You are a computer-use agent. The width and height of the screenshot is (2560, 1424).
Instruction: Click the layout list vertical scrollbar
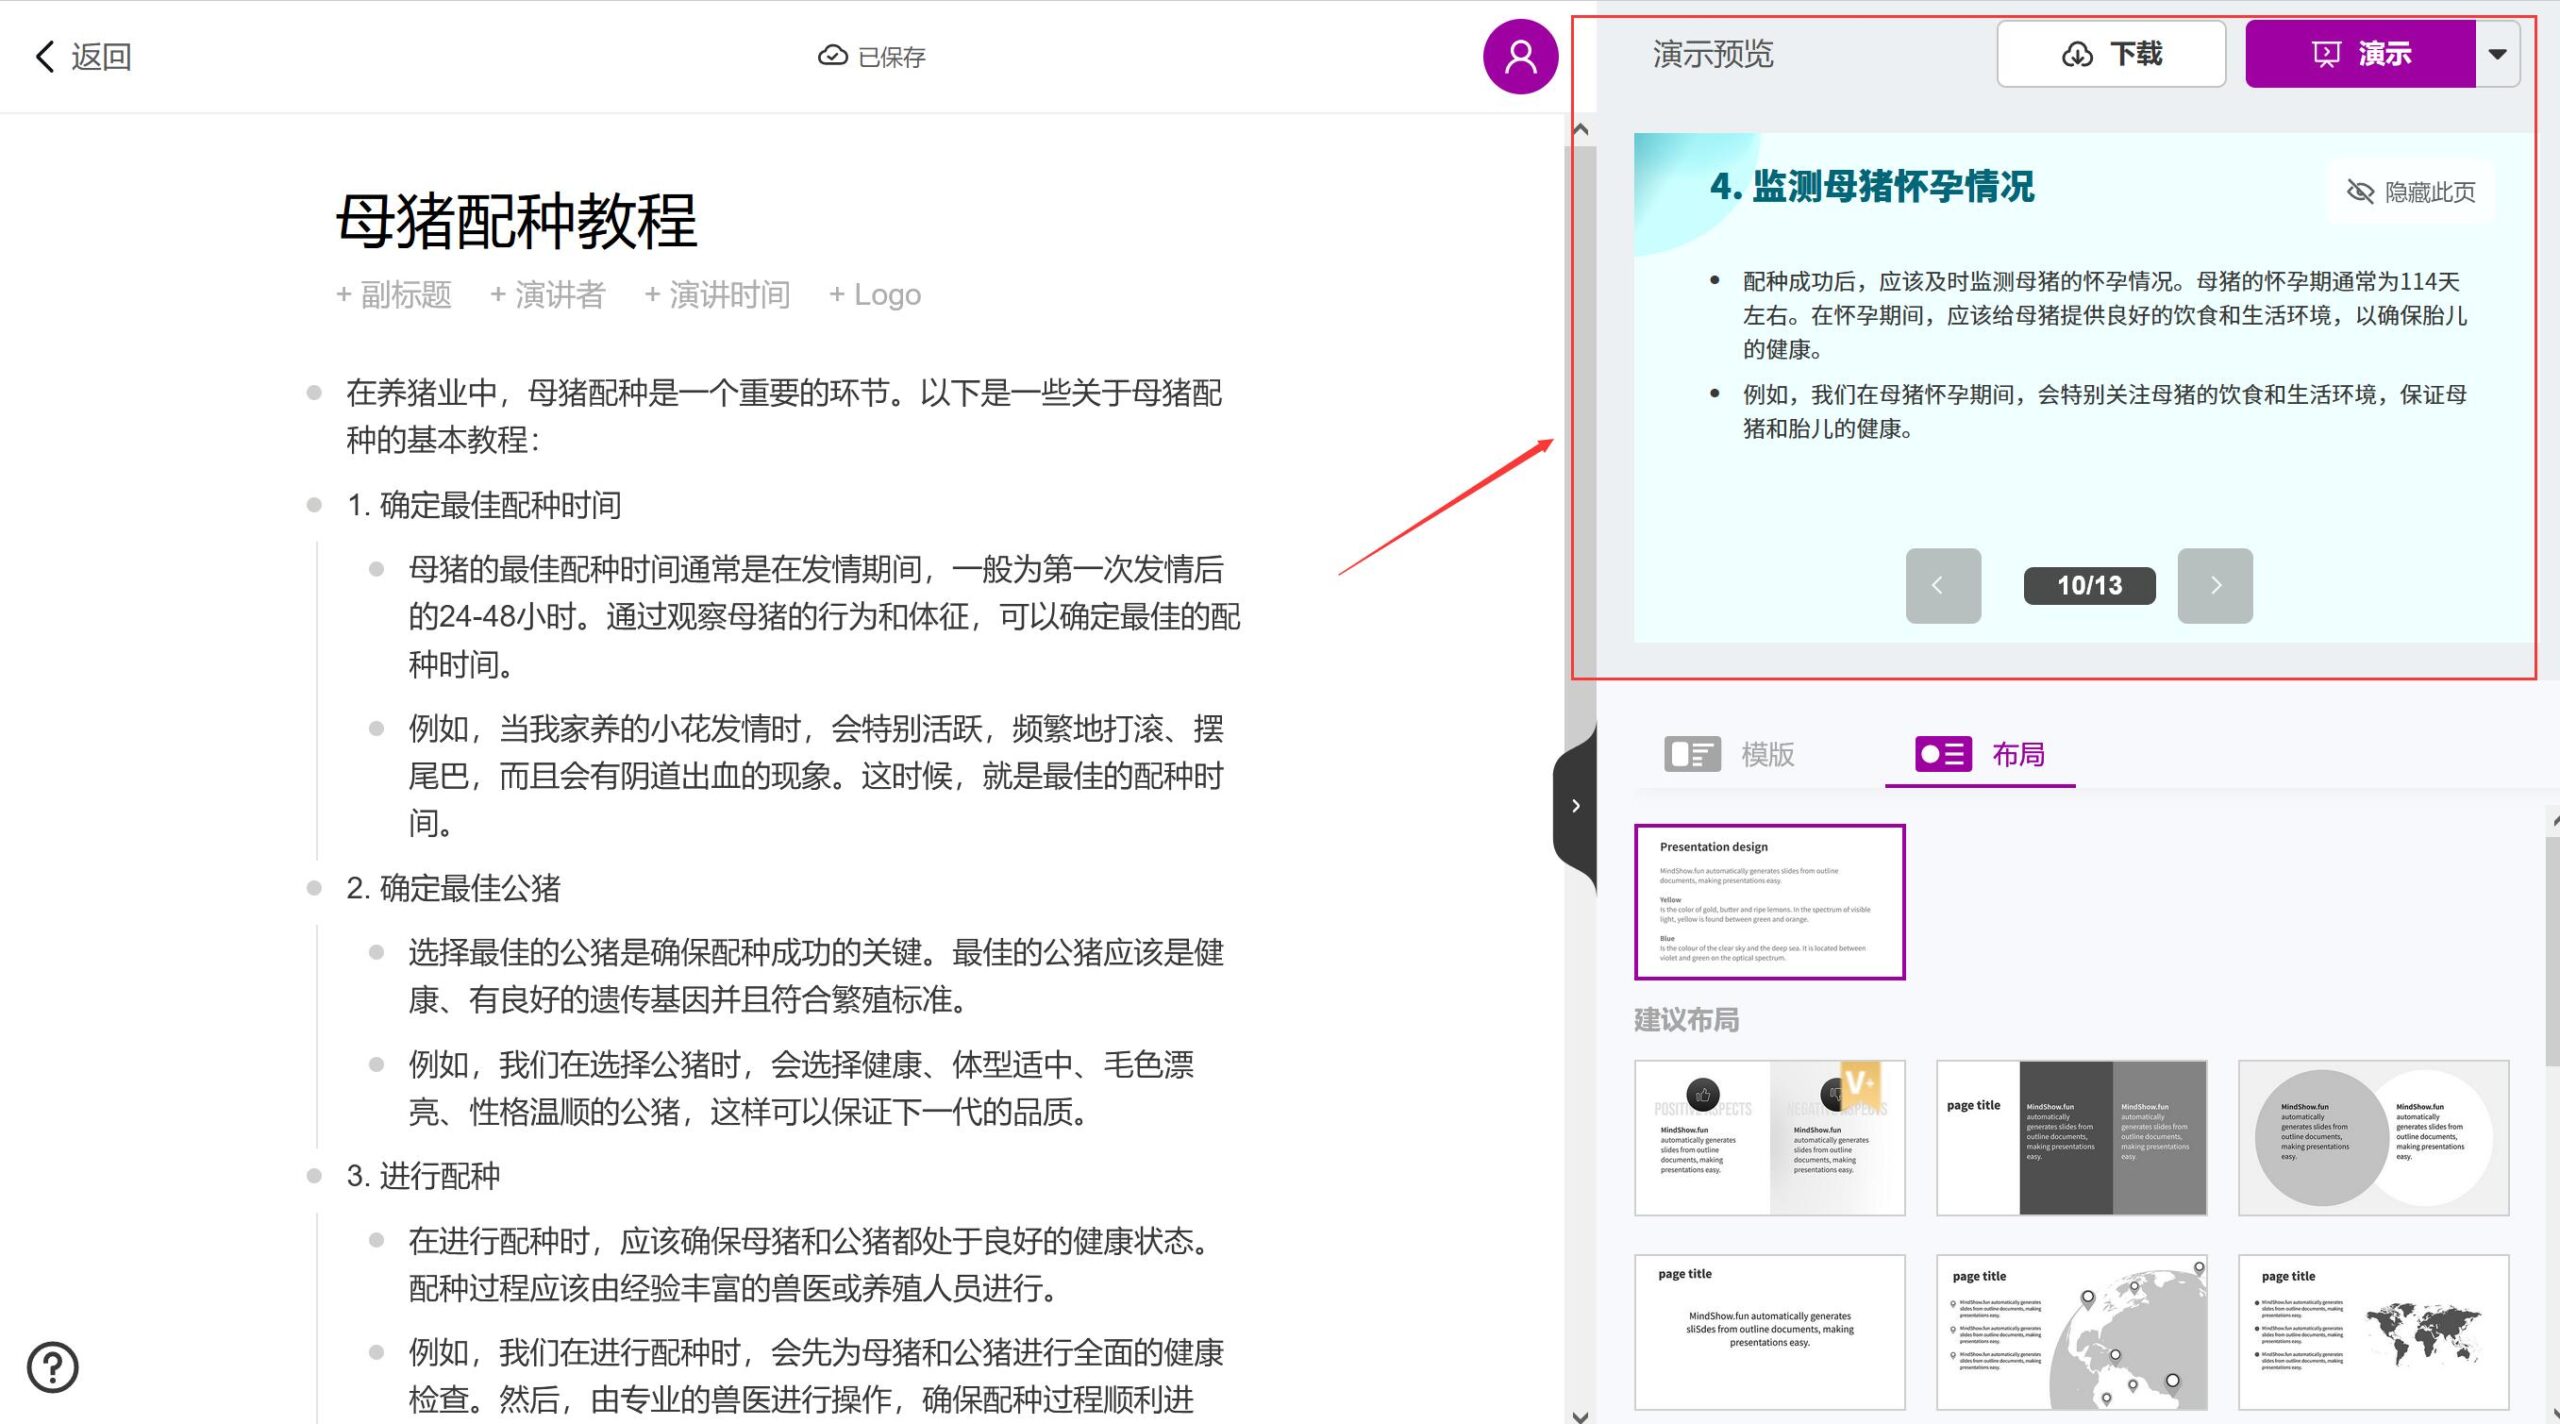tap(2551, 950)
